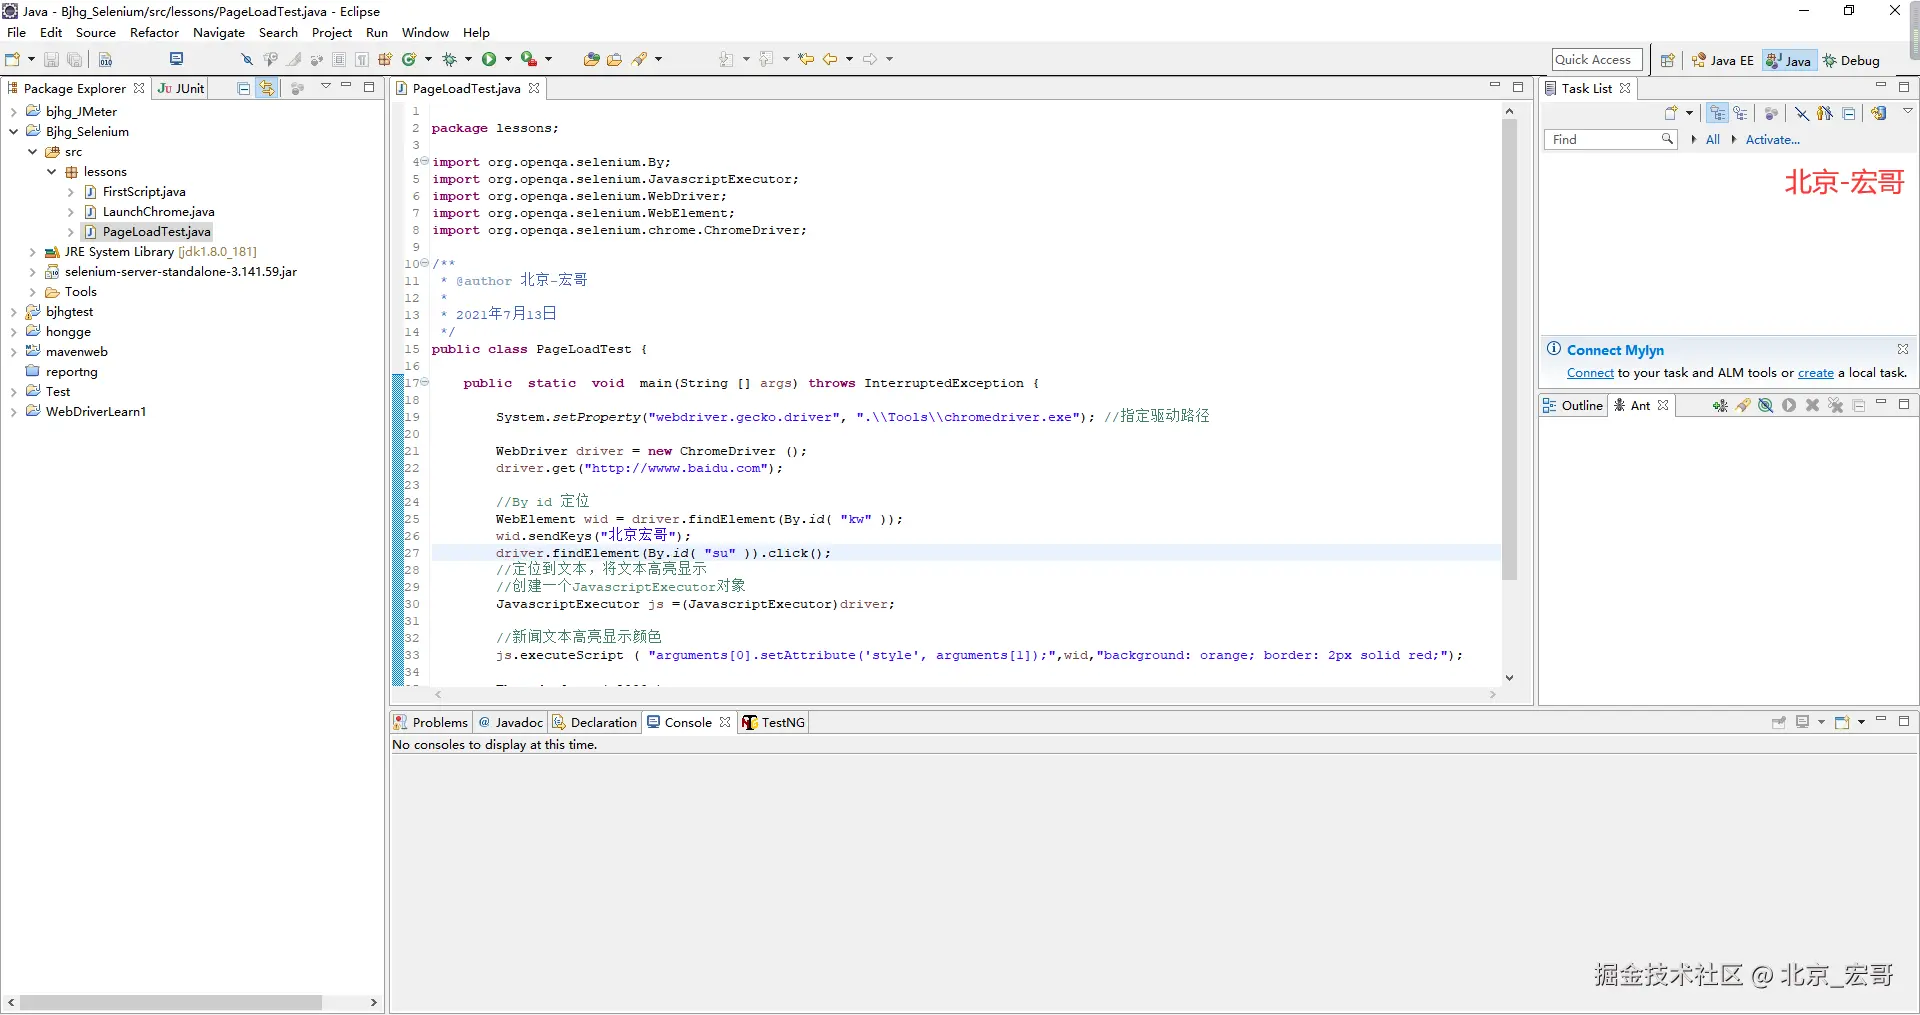Click Collapse All in Package Explorer
This screenshot has height=1015, width=1920.
[243, 89]
